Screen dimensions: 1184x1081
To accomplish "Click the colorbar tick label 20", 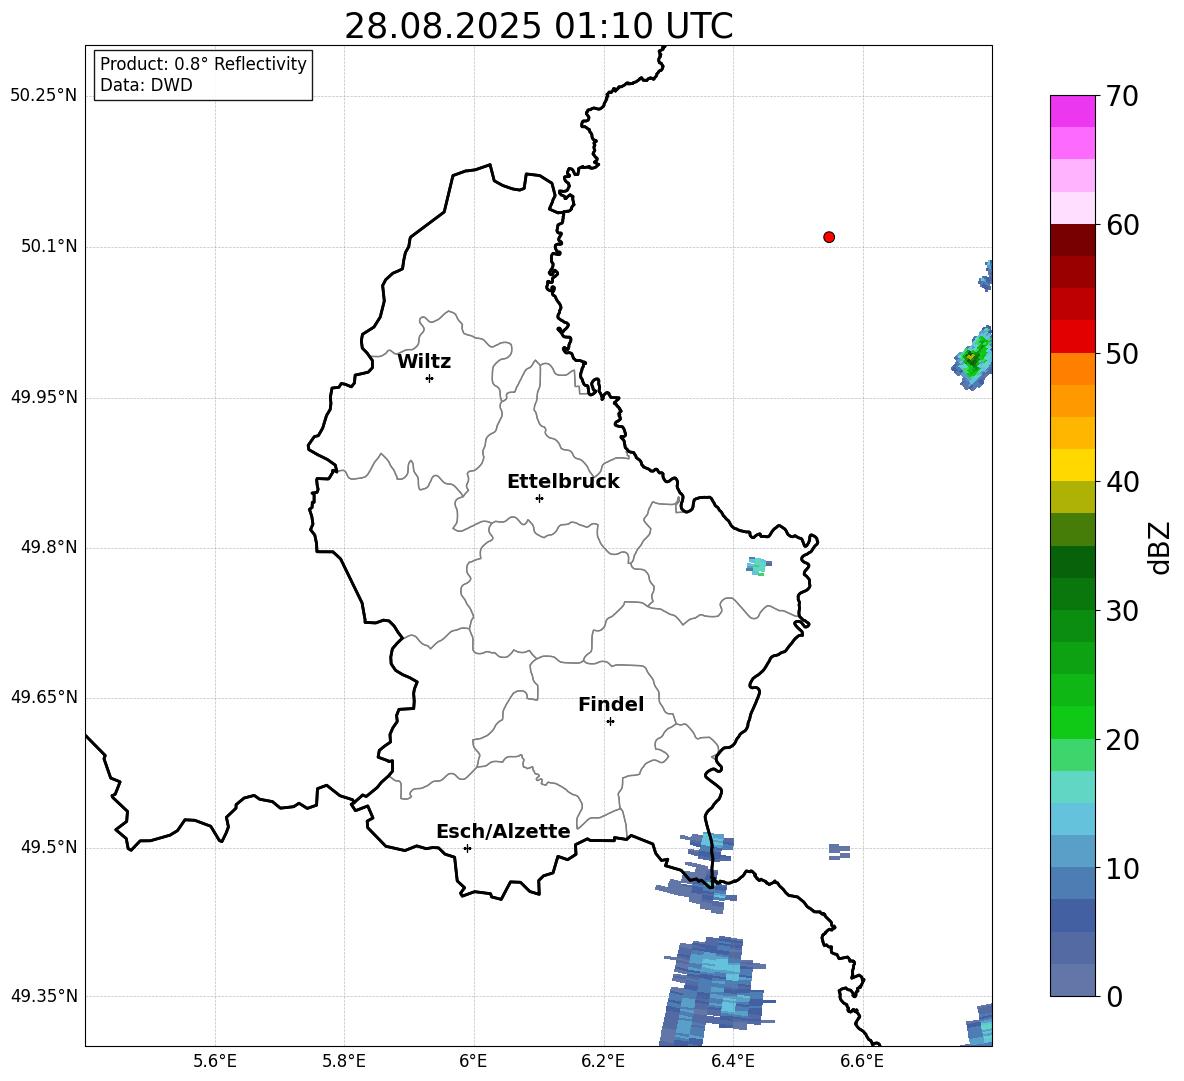I will click(x=1122, y=741).
